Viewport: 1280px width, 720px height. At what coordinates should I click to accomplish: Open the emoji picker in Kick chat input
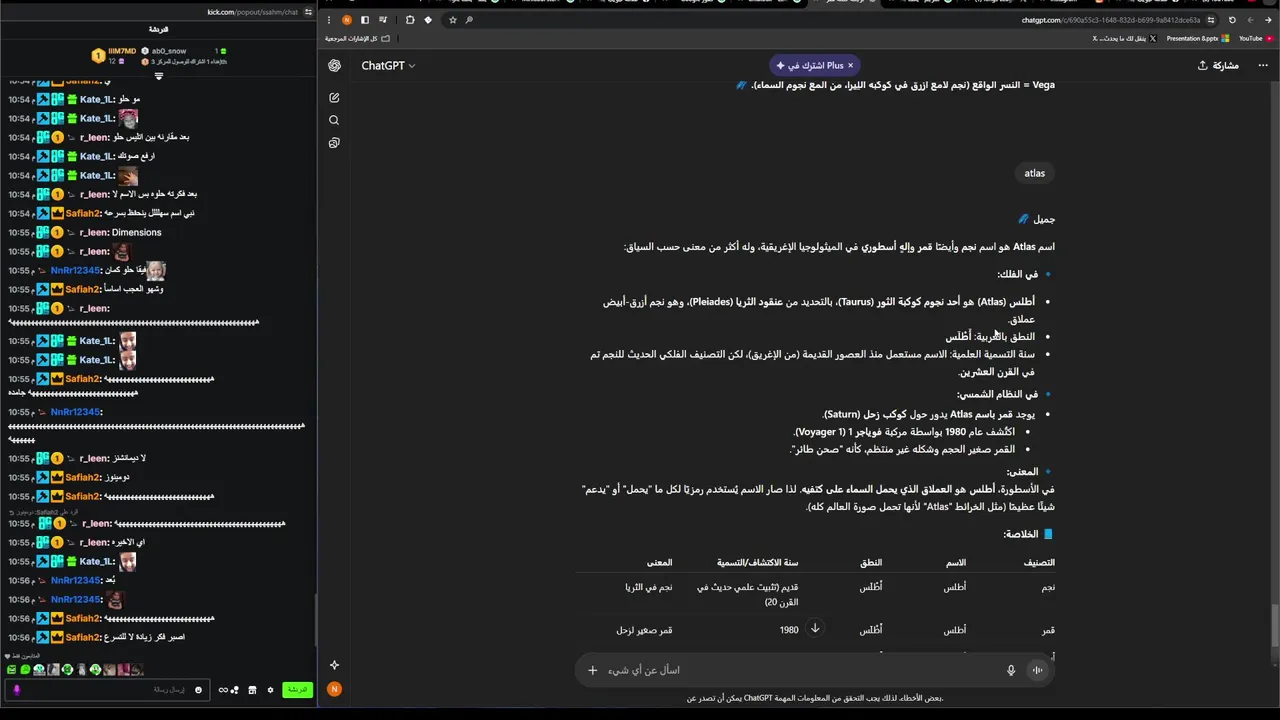[x=198, y=690]
